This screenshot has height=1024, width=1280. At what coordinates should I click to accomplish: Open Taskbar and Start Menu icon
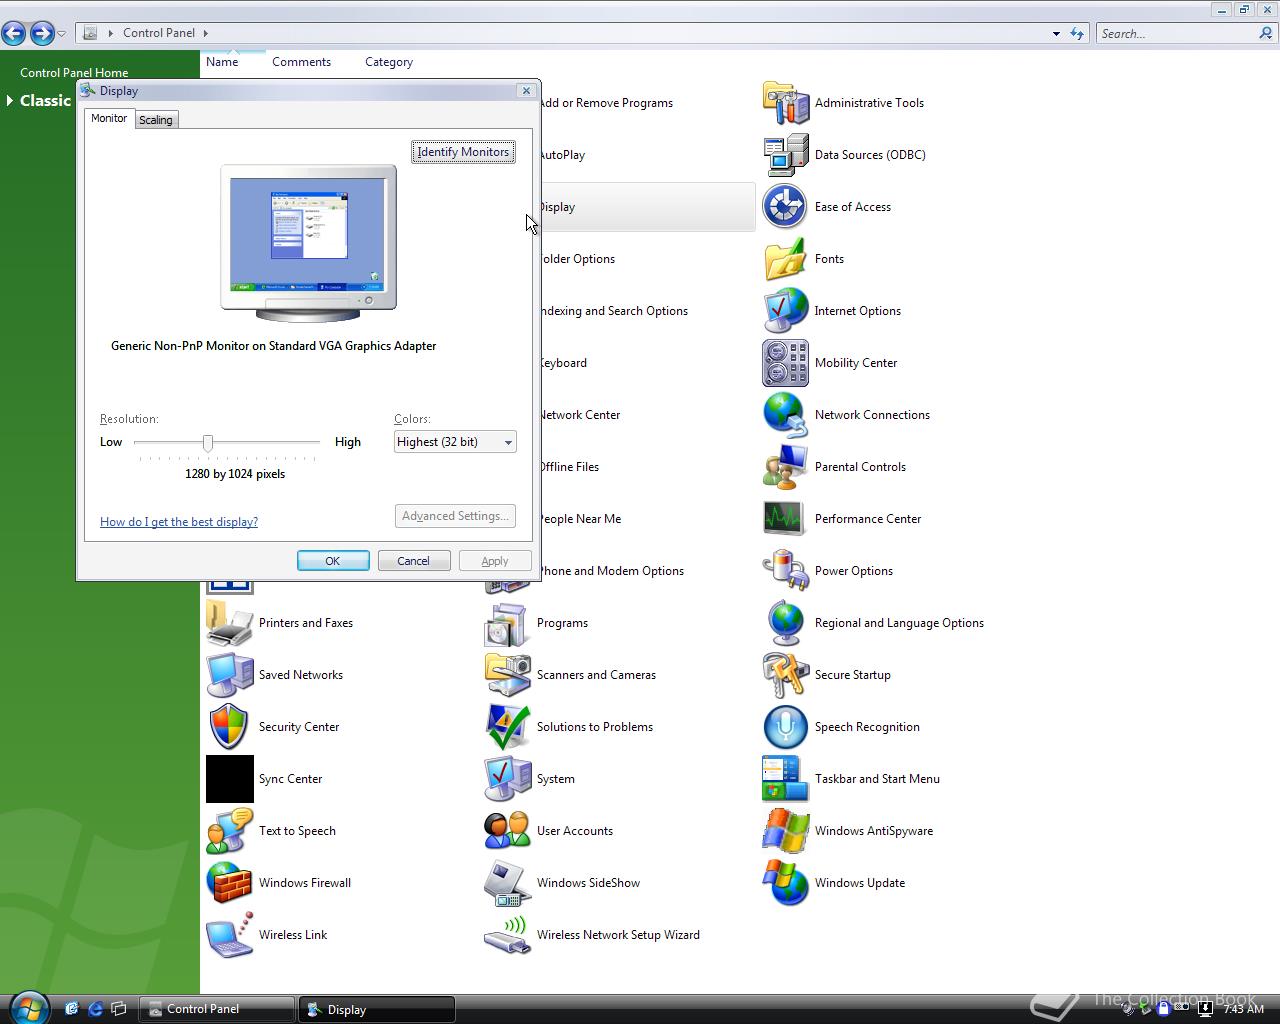785,779
